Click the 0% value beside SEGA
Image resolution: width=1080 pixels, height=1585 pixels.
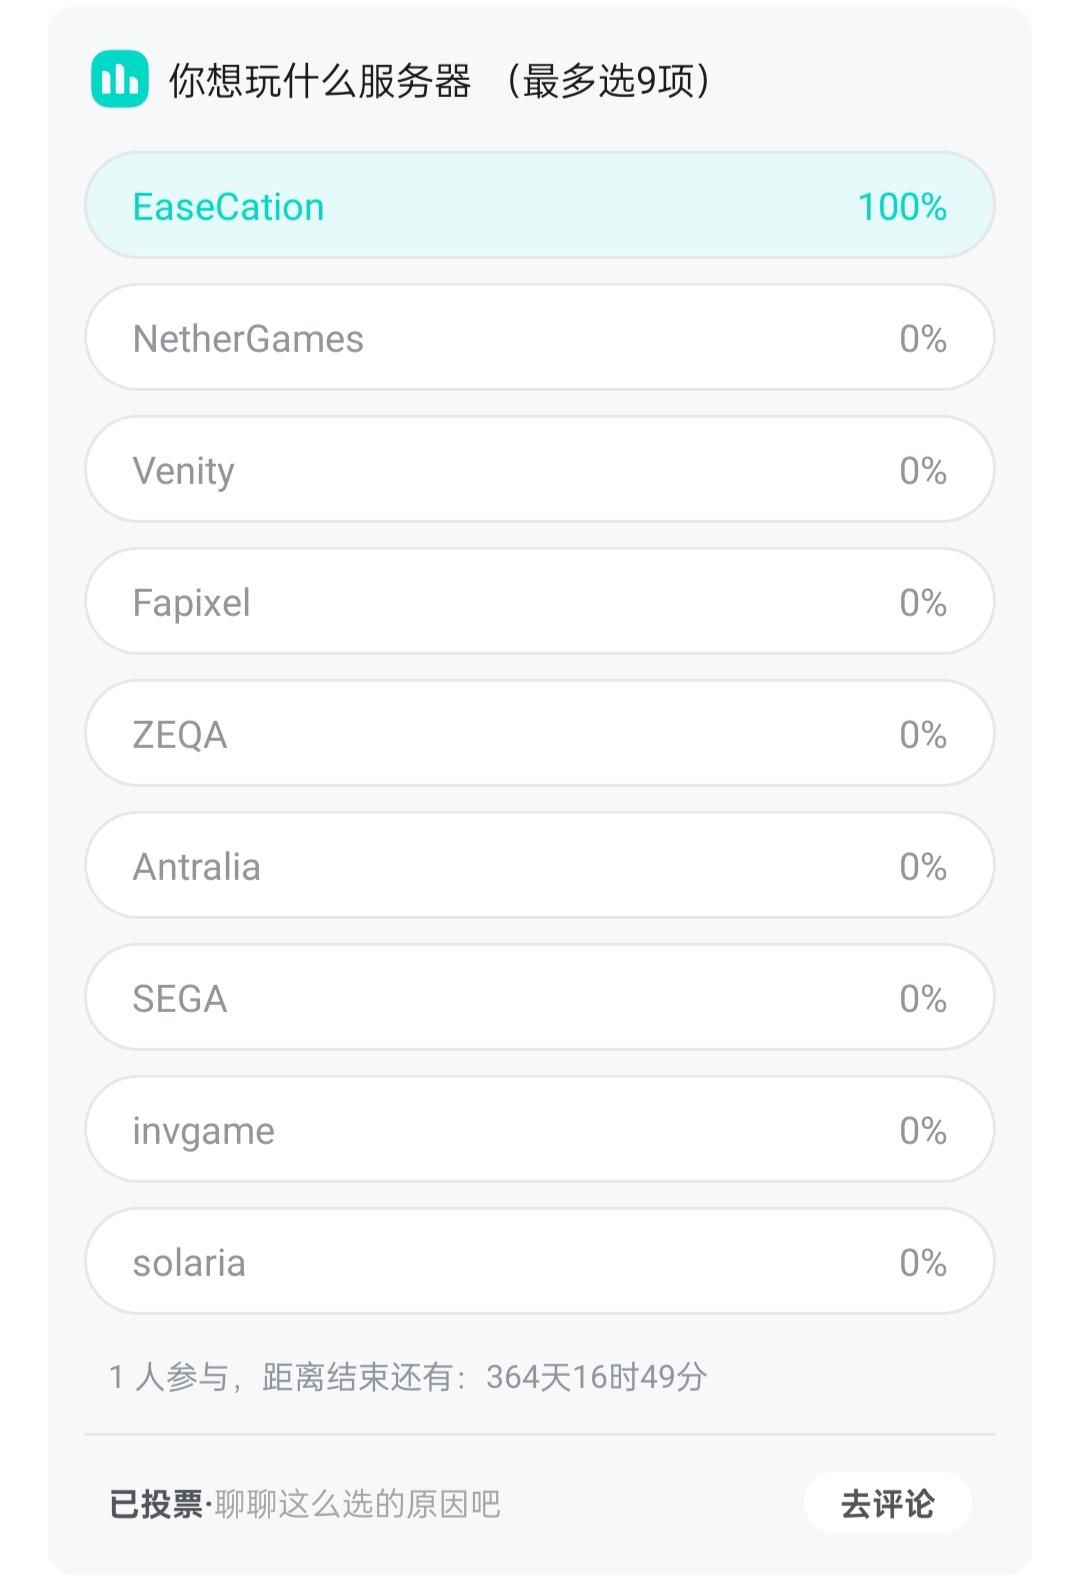923,999
